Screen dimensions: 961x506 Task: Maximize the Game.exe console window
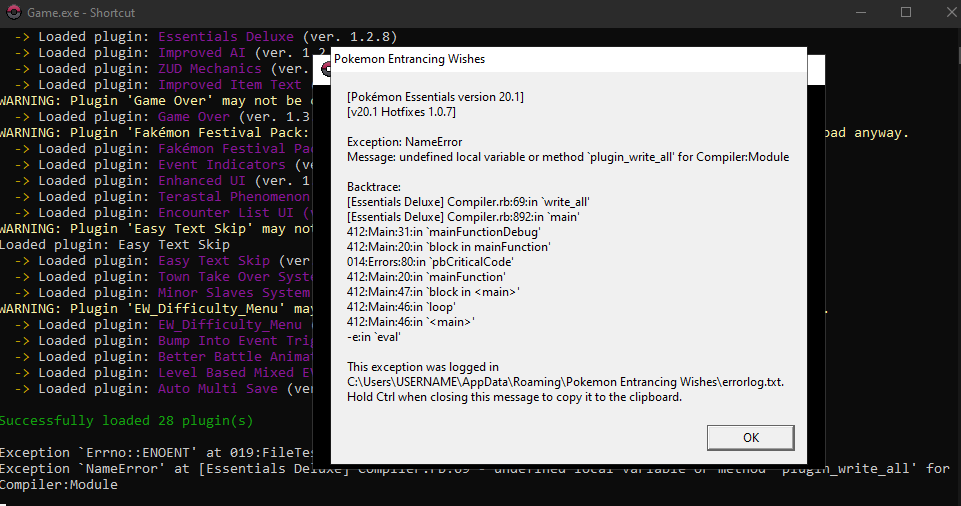click(x=906, y=12)
